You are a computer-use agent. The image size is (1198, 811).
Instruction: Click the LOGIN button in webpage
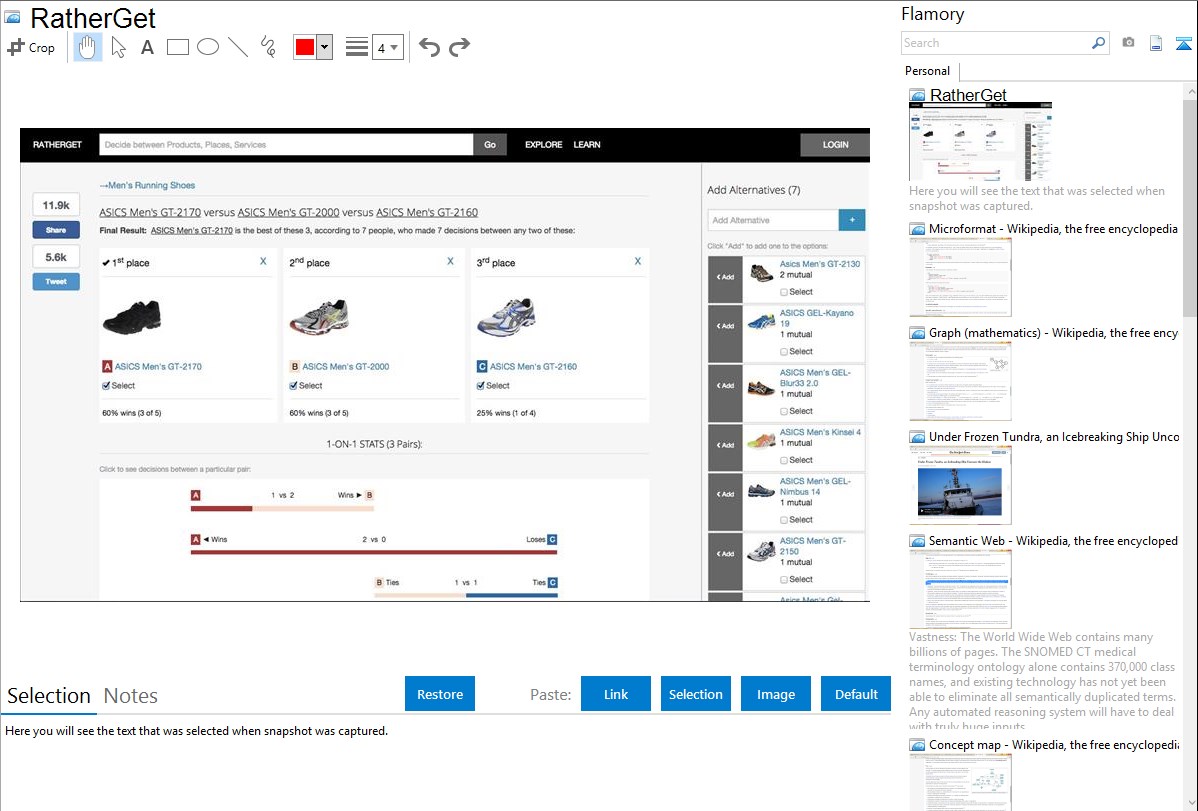pos(834,144)
